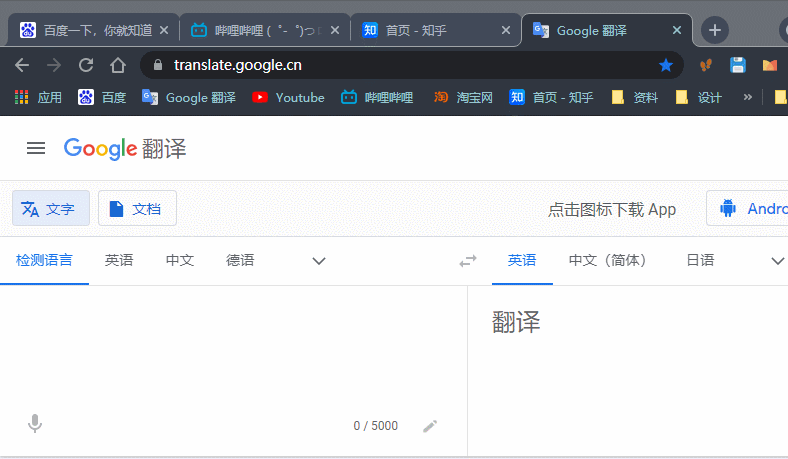Viewport: 788px width, 459px height.
Task: Open the 哔哩哔哩 bookmark
Action: pos(377,97)
